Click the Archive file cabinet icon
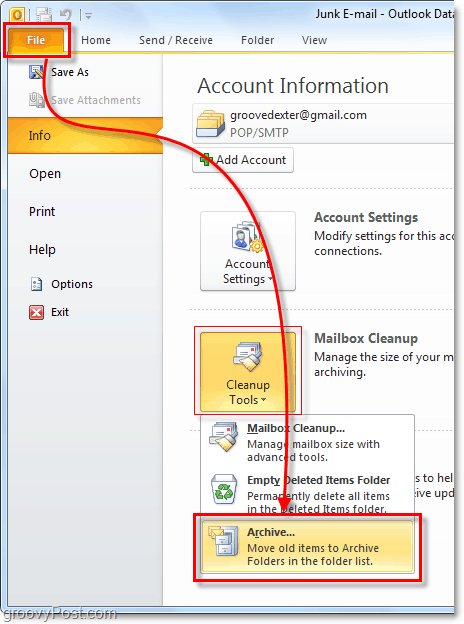 pos(223,541)
